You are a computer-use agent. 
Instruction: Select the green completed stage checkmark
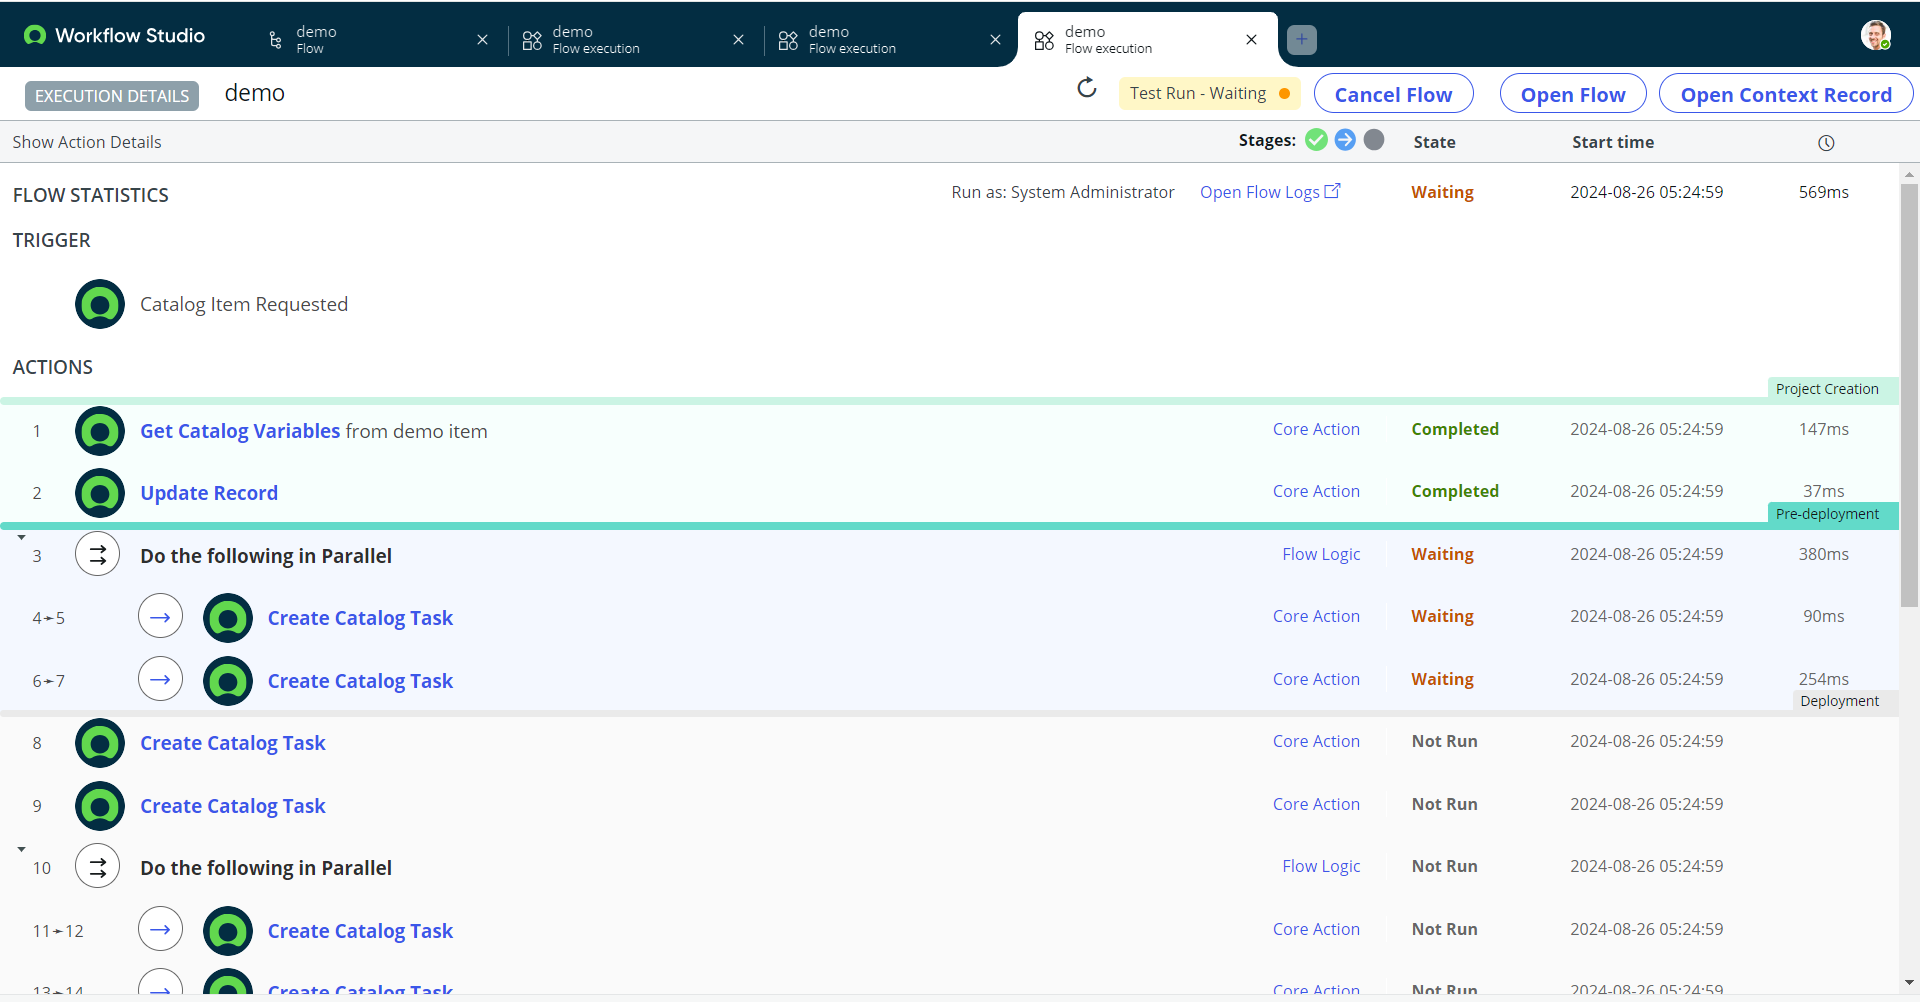pyautogui.click(x=1316, y=140)
